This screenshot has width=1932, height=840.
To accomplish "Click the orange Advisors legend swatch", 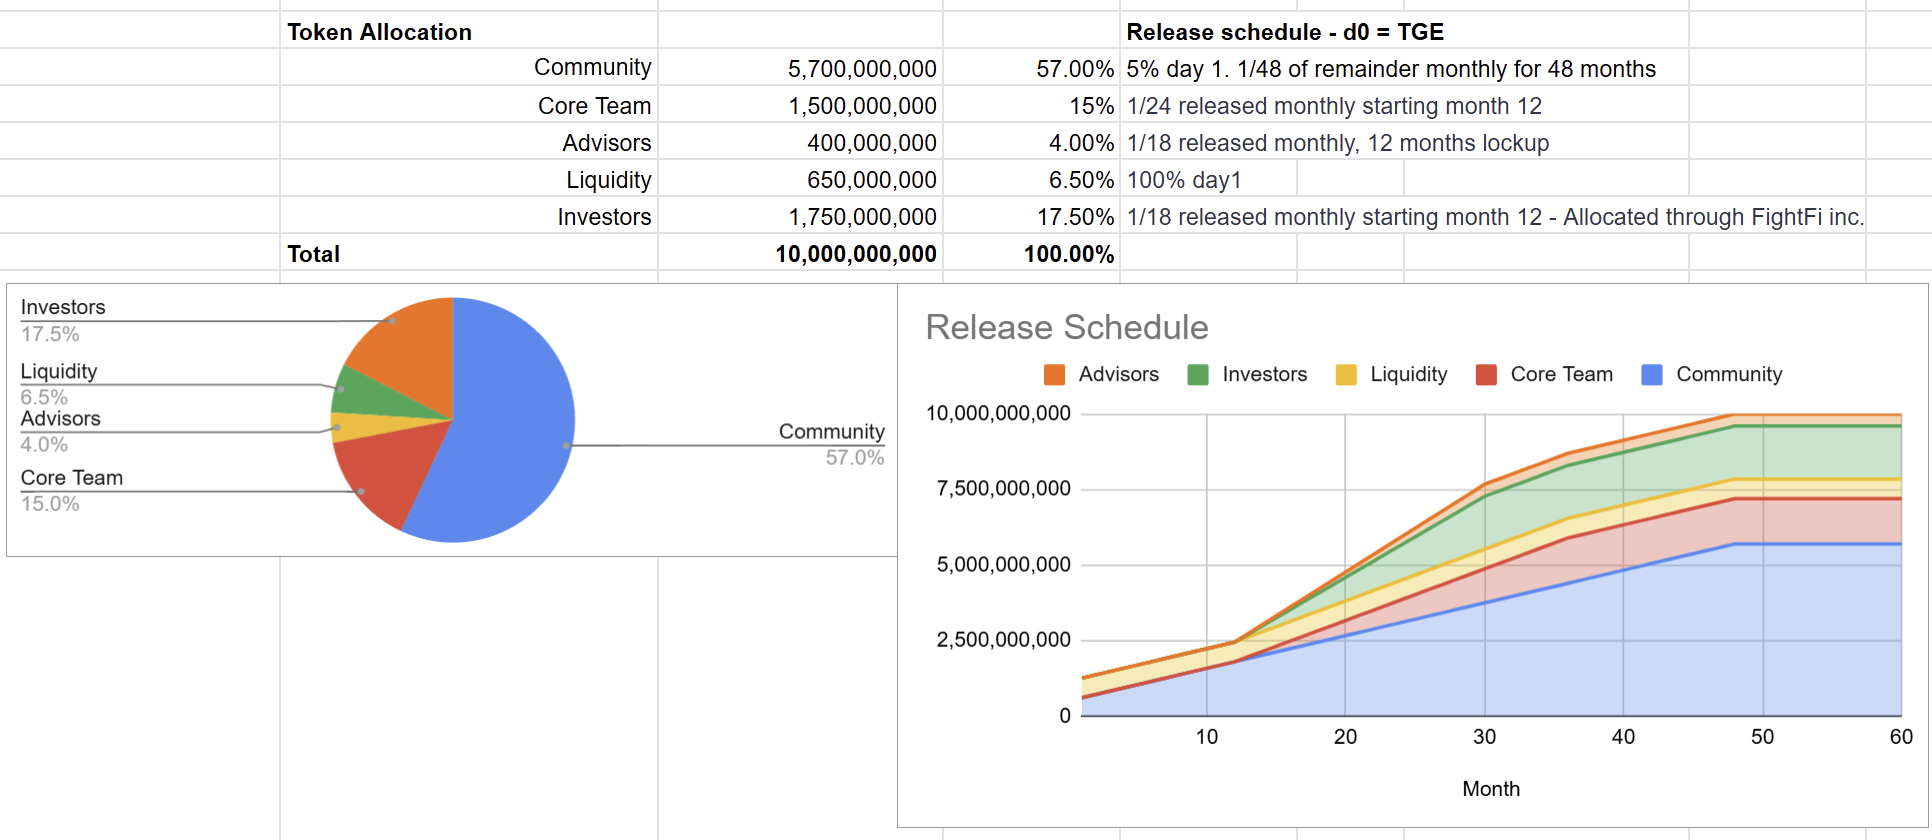I will click(x=1054, y=375).
